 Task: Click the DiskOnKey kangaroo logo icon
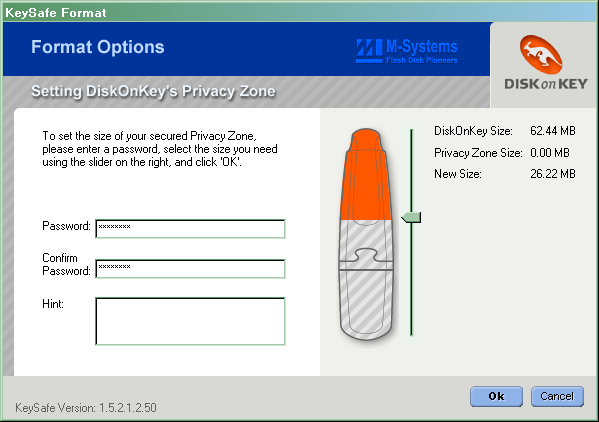click(x=541, y=54)
